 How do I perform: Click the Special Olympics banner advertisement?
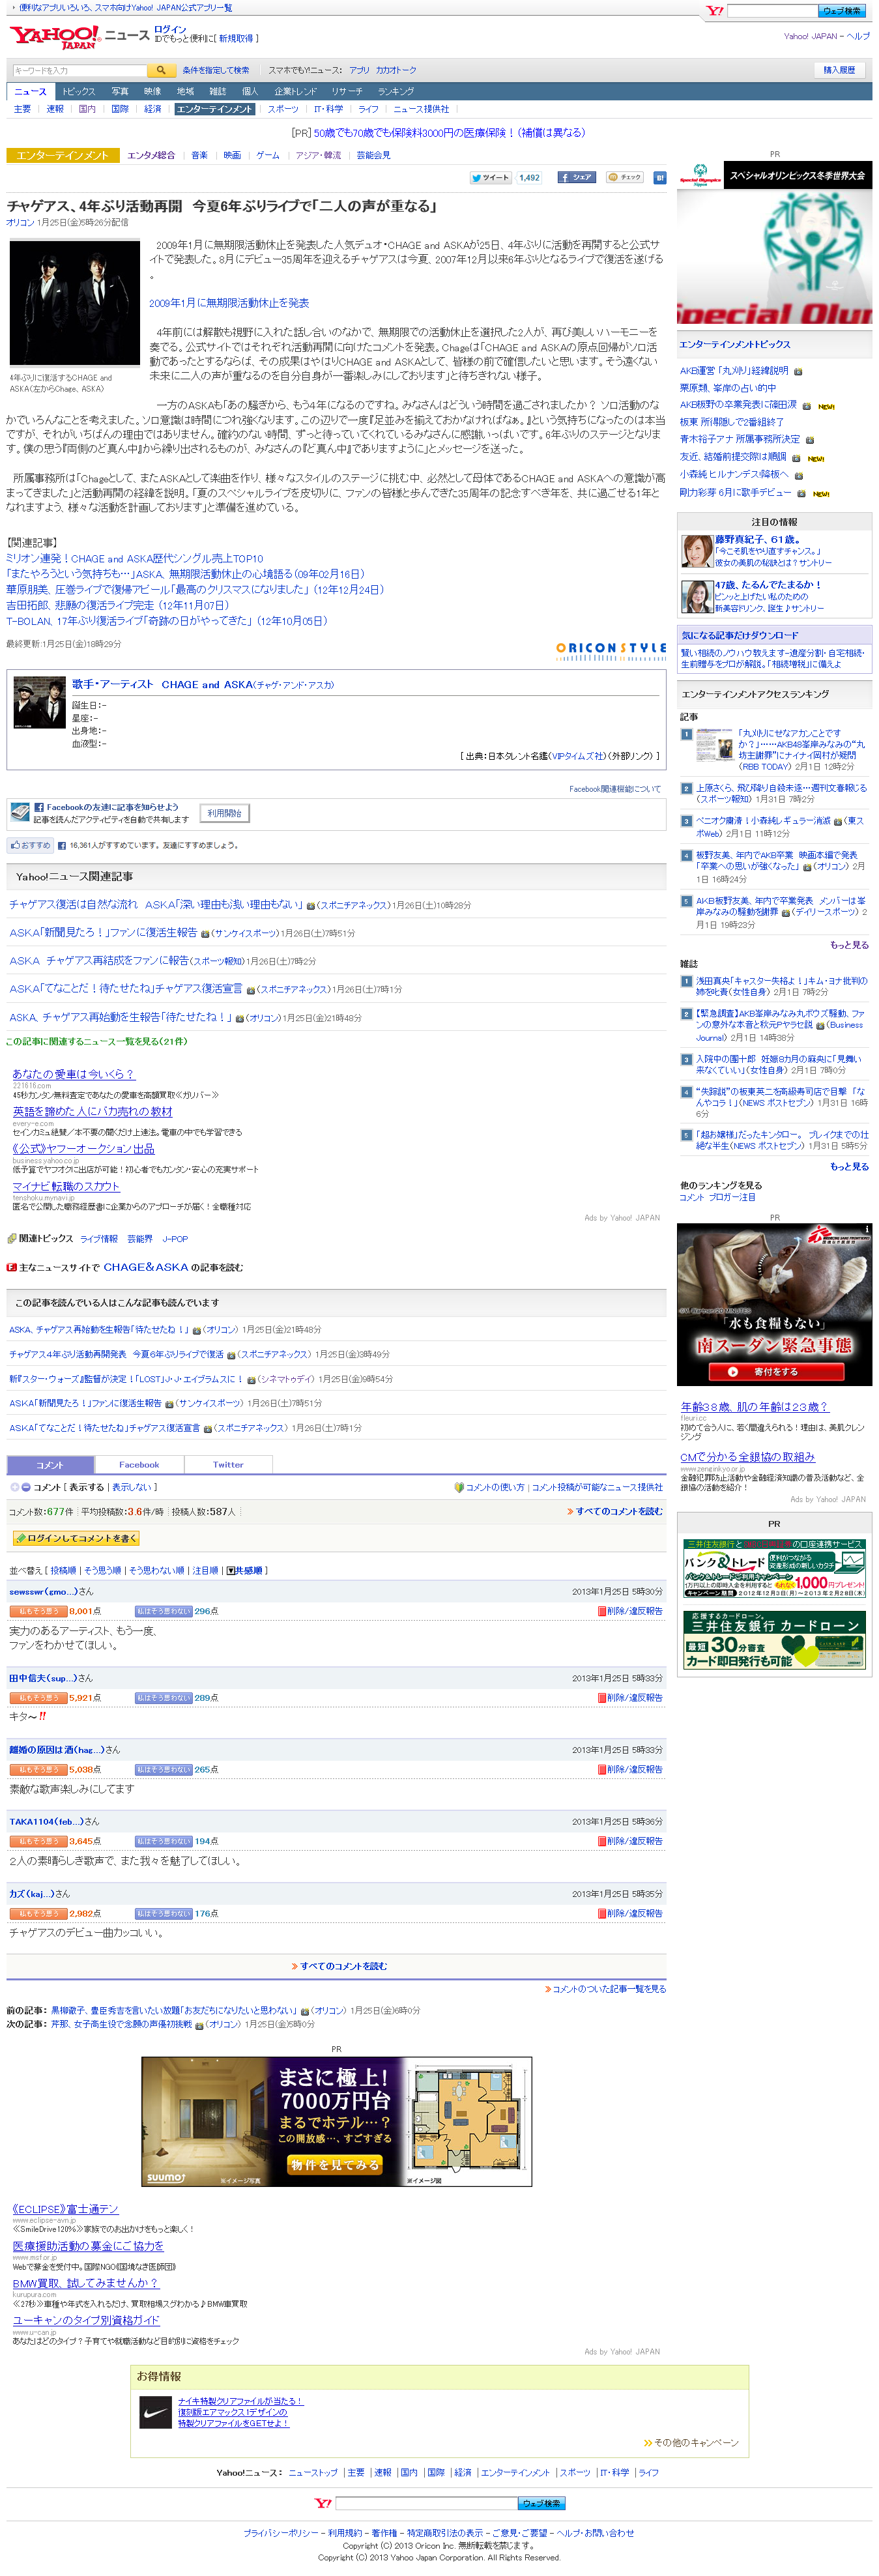(x=774, y=243)
